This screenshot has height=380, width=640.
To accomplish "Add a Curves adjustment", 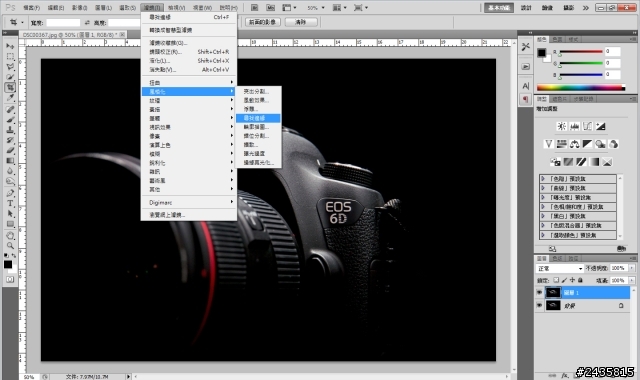I will point(587,126).
